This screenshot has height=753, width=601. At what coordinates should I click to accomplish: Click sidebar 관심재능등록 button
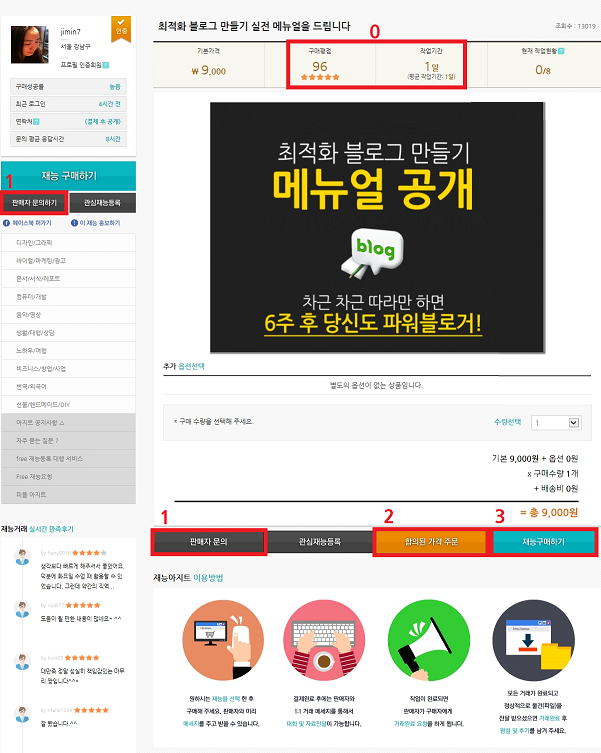click(102, 203)
